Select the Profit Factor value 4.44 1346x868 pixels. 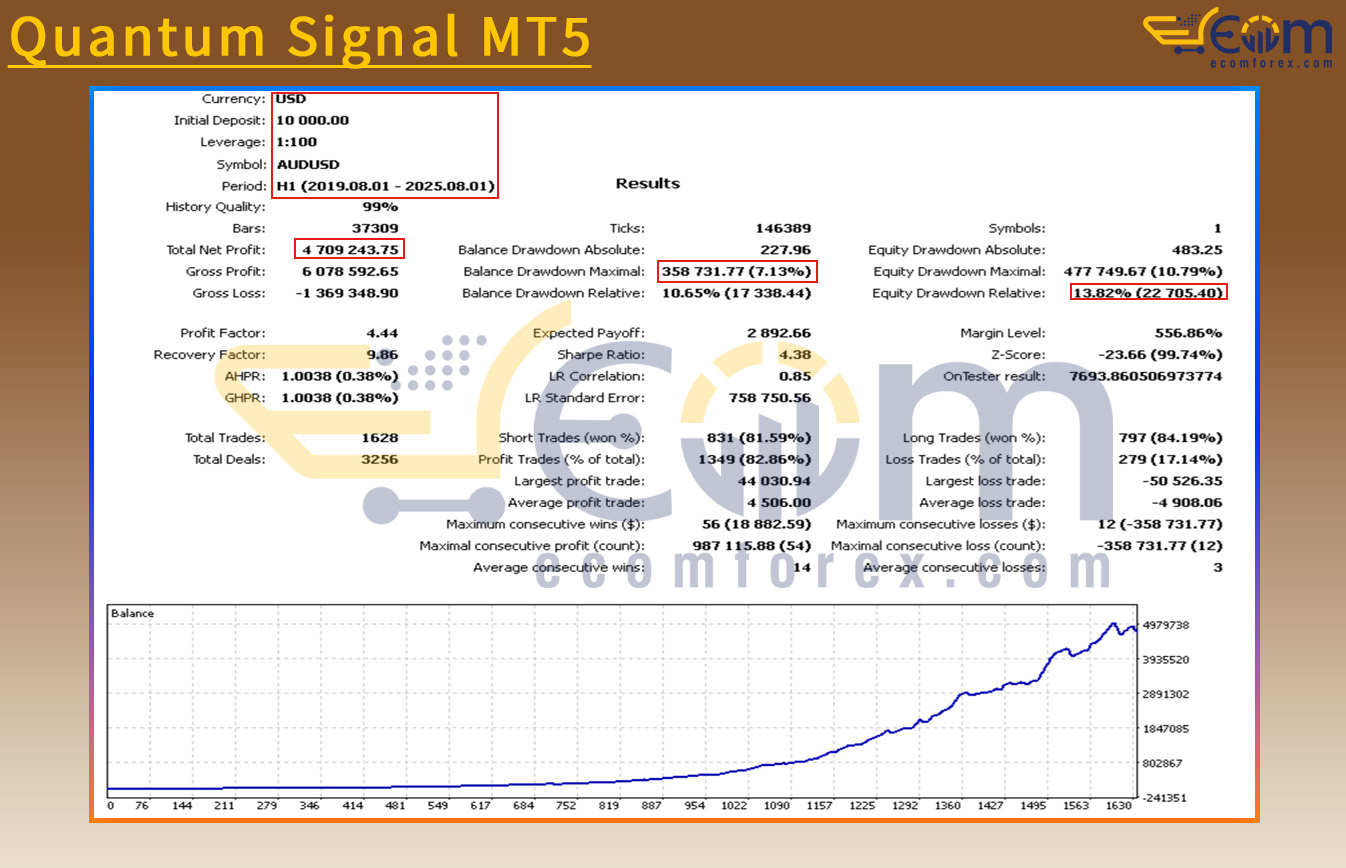[x=383, y=333]
